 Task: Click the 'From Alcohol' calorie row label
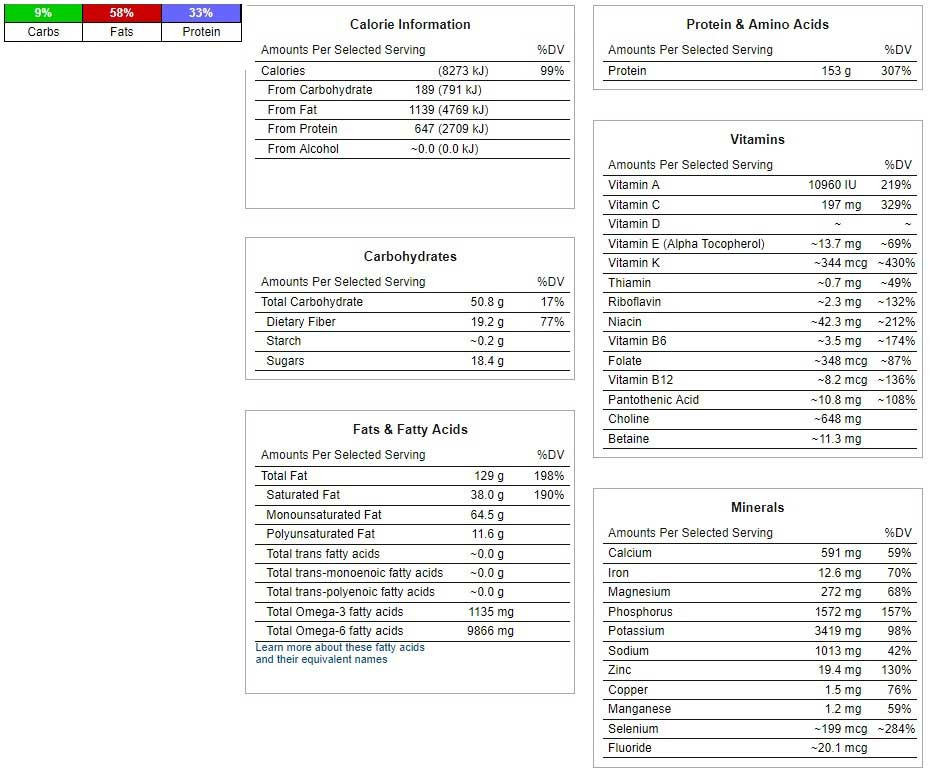[x=303, y=149]
